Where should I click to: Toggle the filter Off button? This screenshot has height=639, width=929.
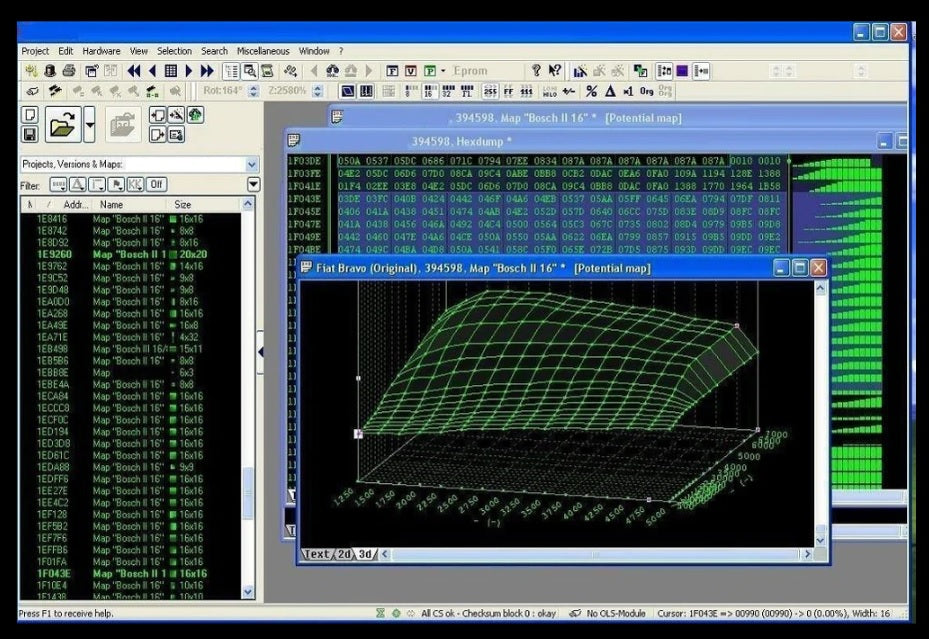tap(156, 185)
